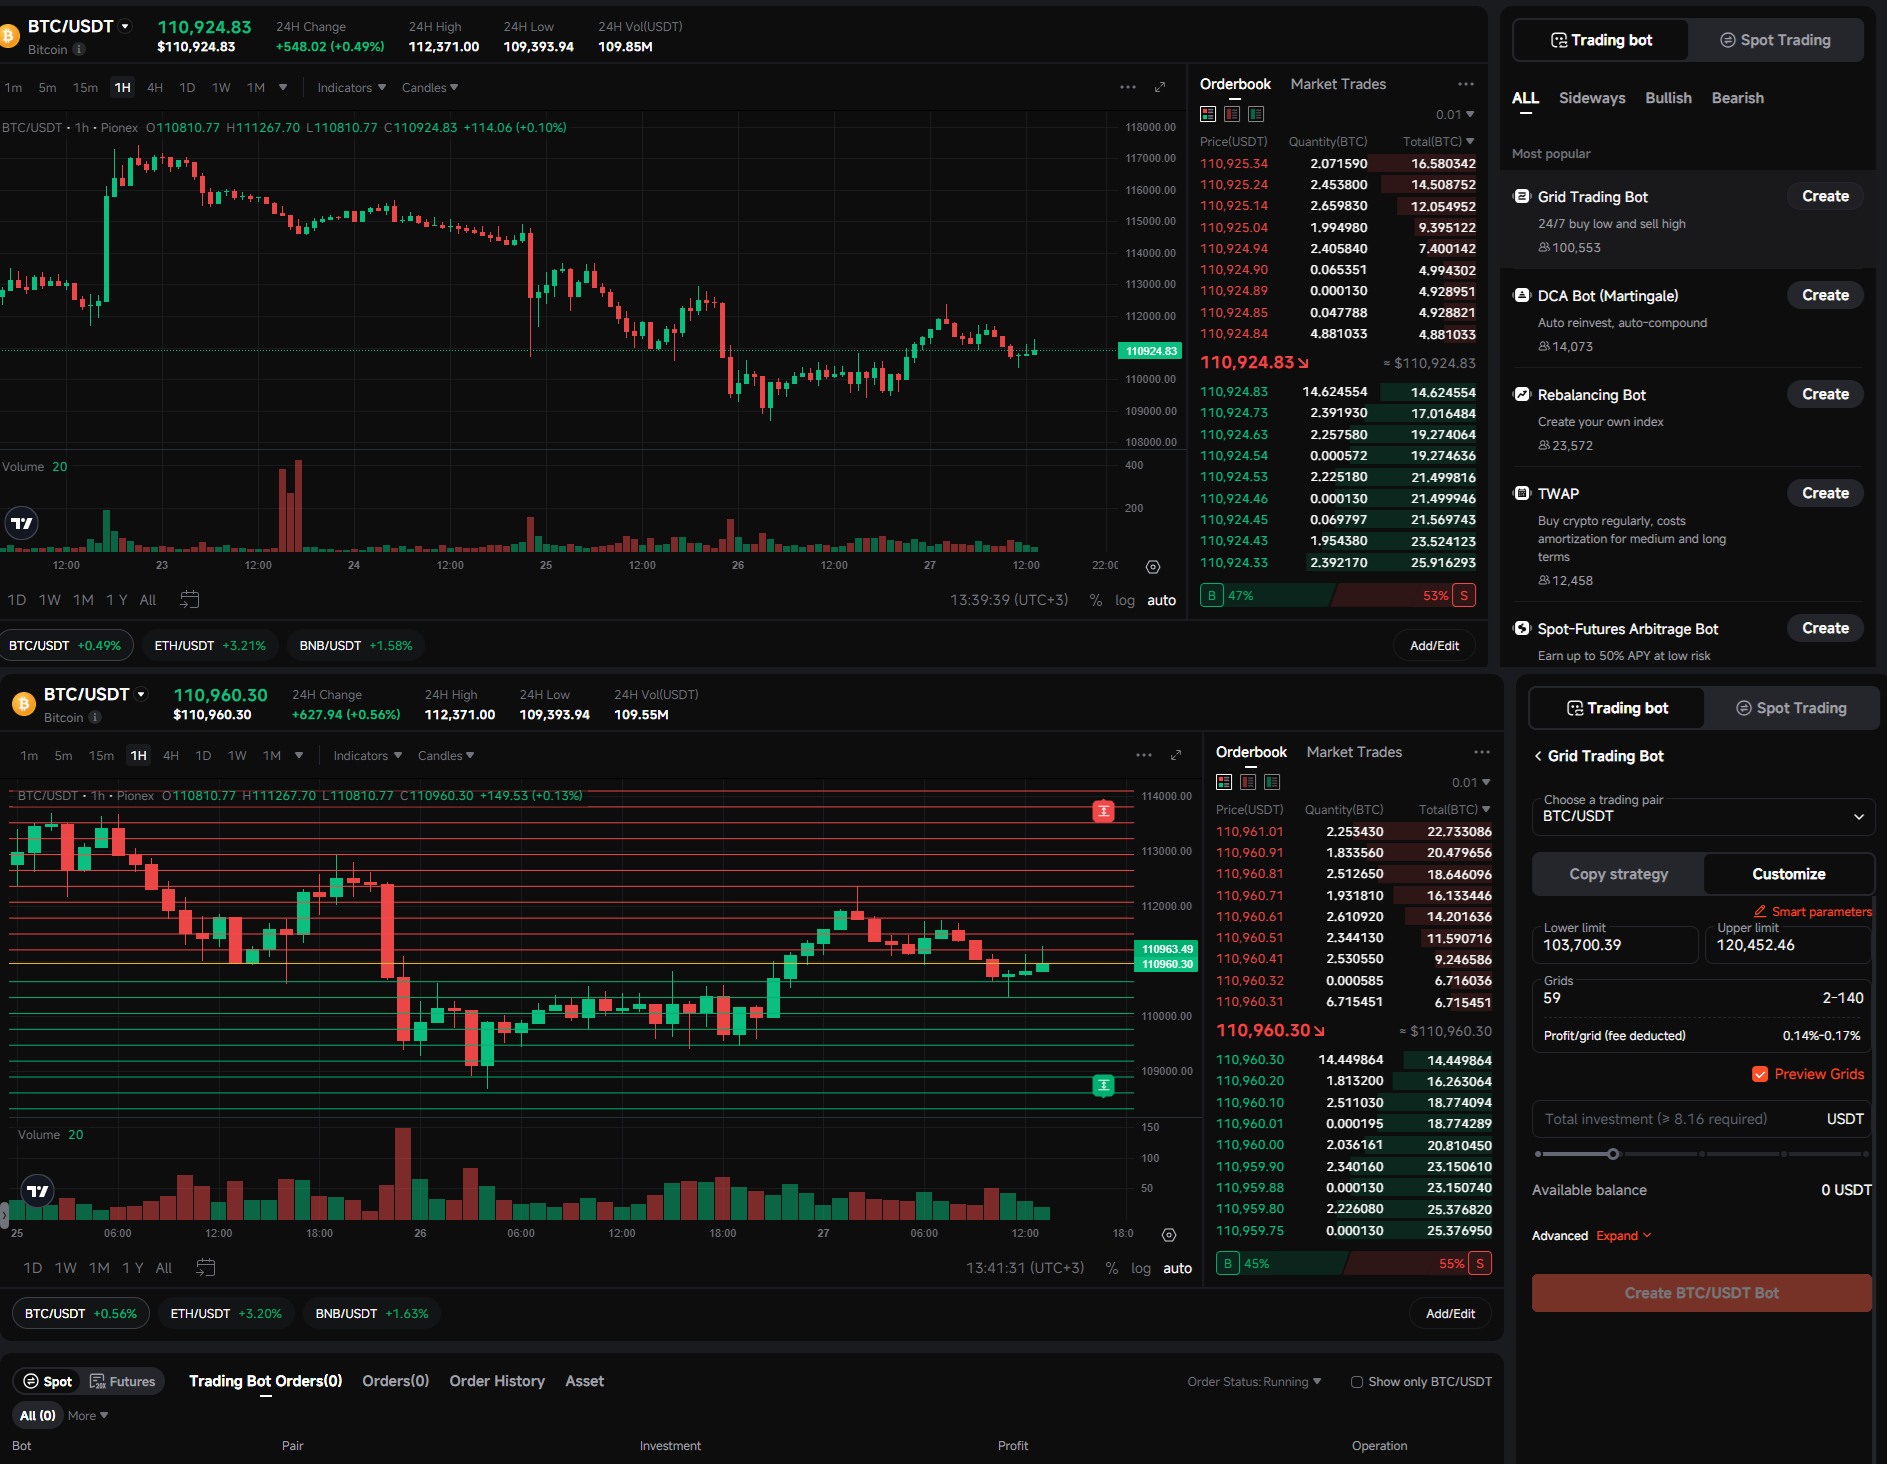
Task: Open orderbook three-dot menu in the upper window
Action: [1466, 84]
